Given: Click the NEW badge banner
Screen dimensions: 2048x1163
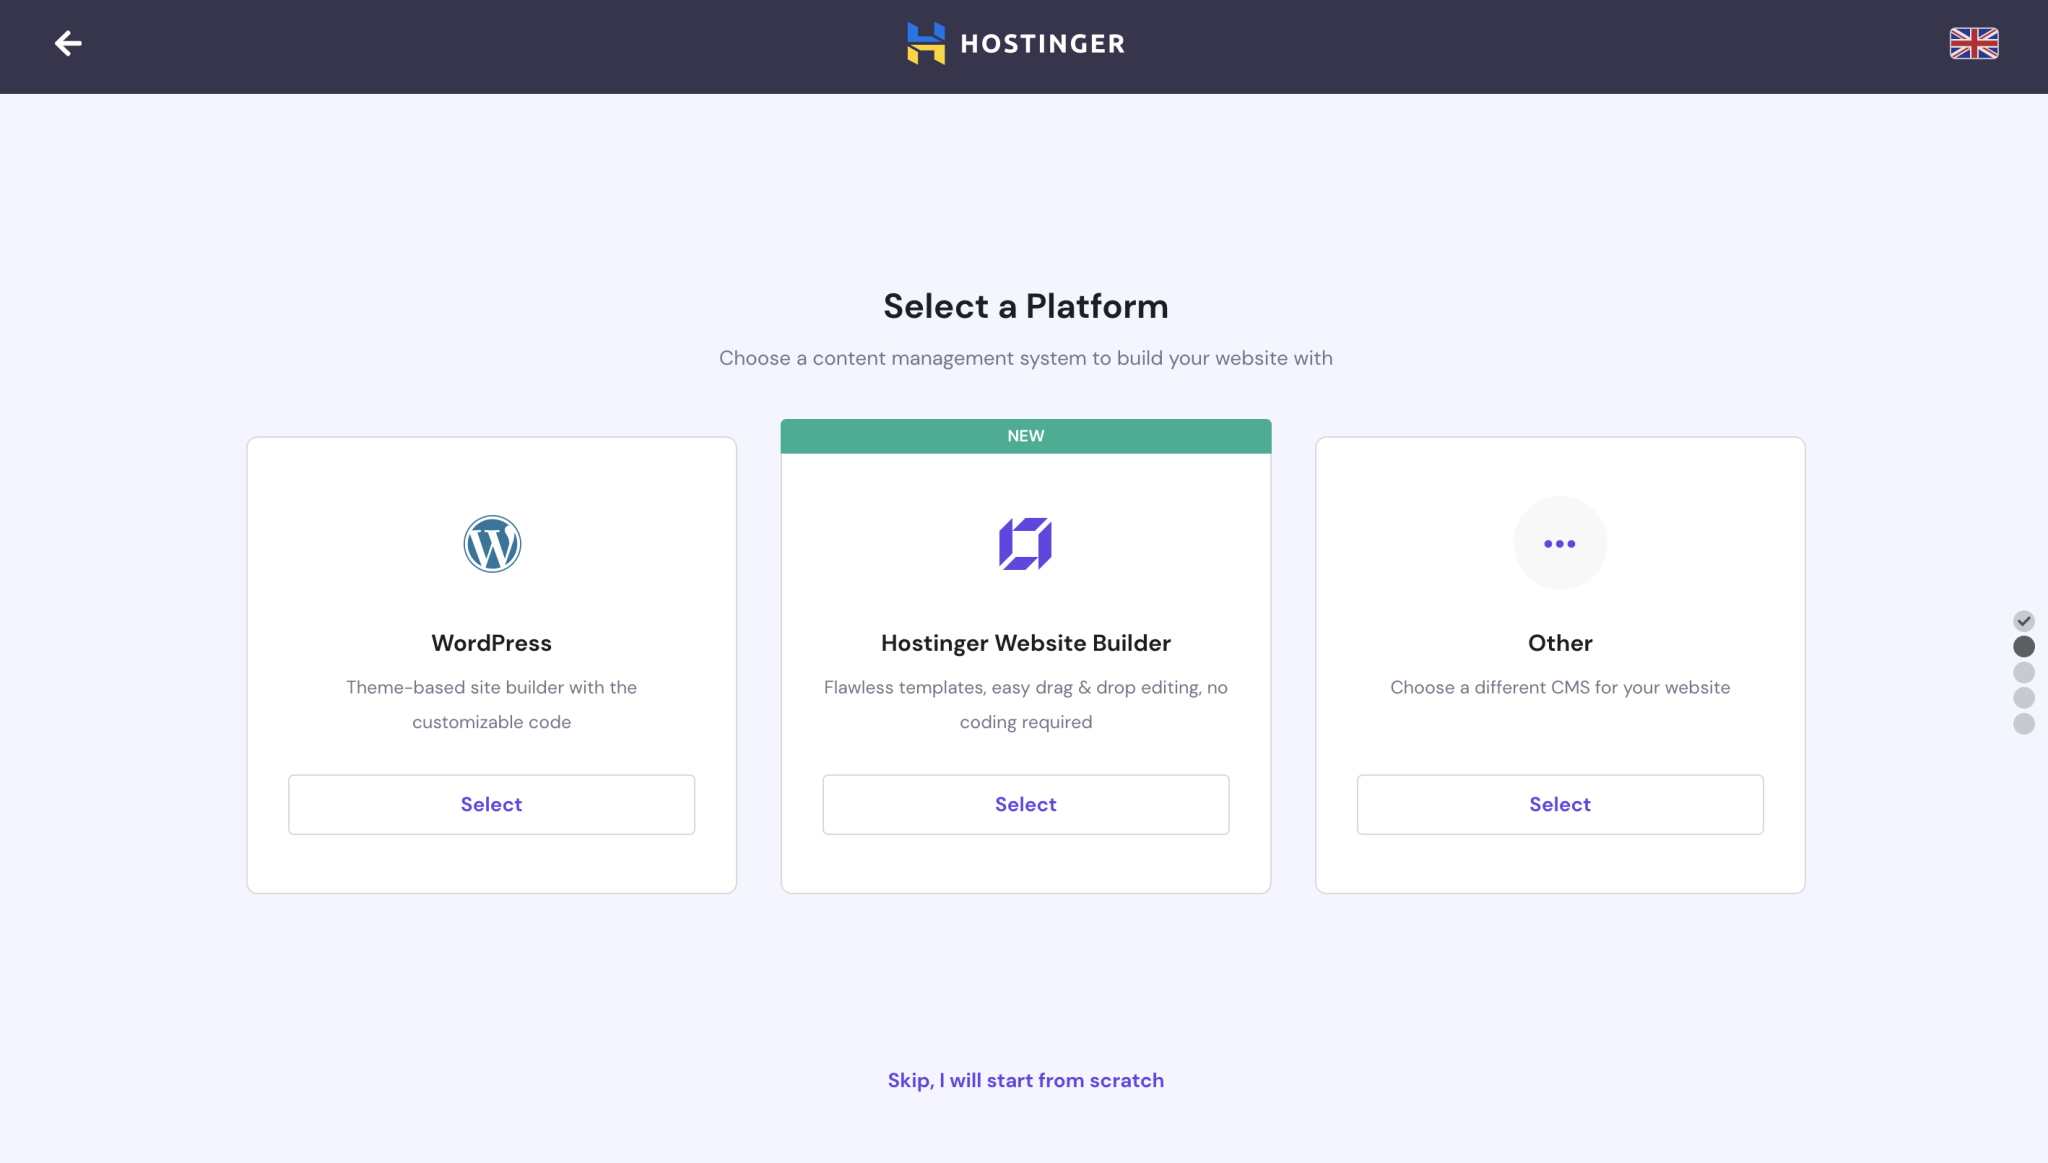Looking at the screenshot, I should pos(1026,436).
